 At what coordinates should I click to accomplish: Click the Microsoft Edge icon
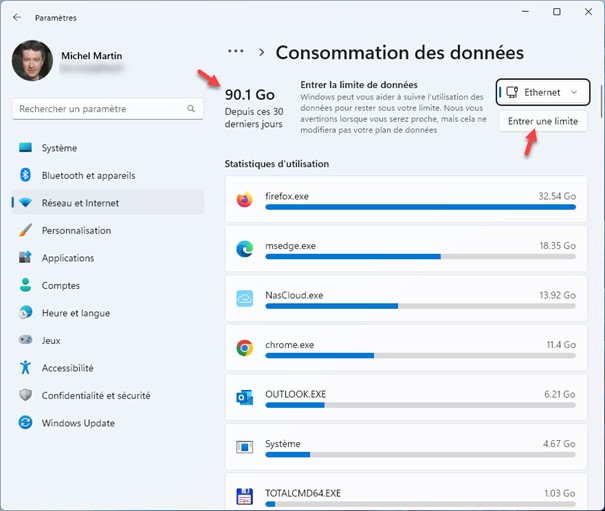click(244, 249)
